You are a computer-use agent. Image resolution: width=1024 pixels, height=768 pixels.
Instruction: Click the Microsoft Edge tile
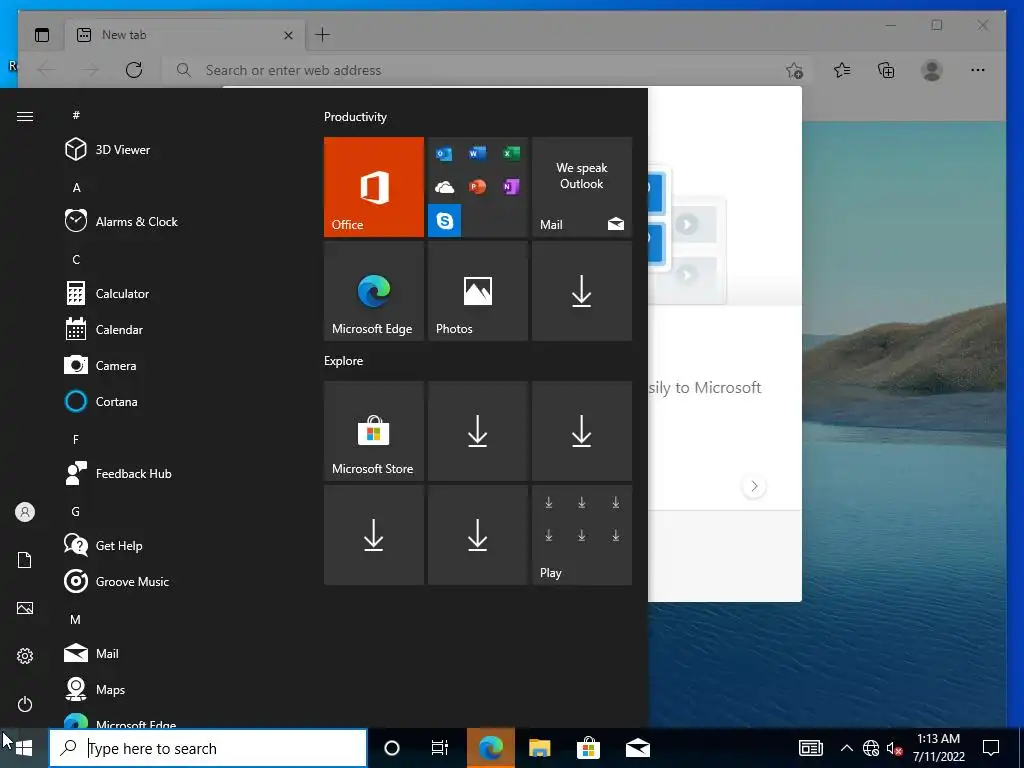tap(374, 291)
